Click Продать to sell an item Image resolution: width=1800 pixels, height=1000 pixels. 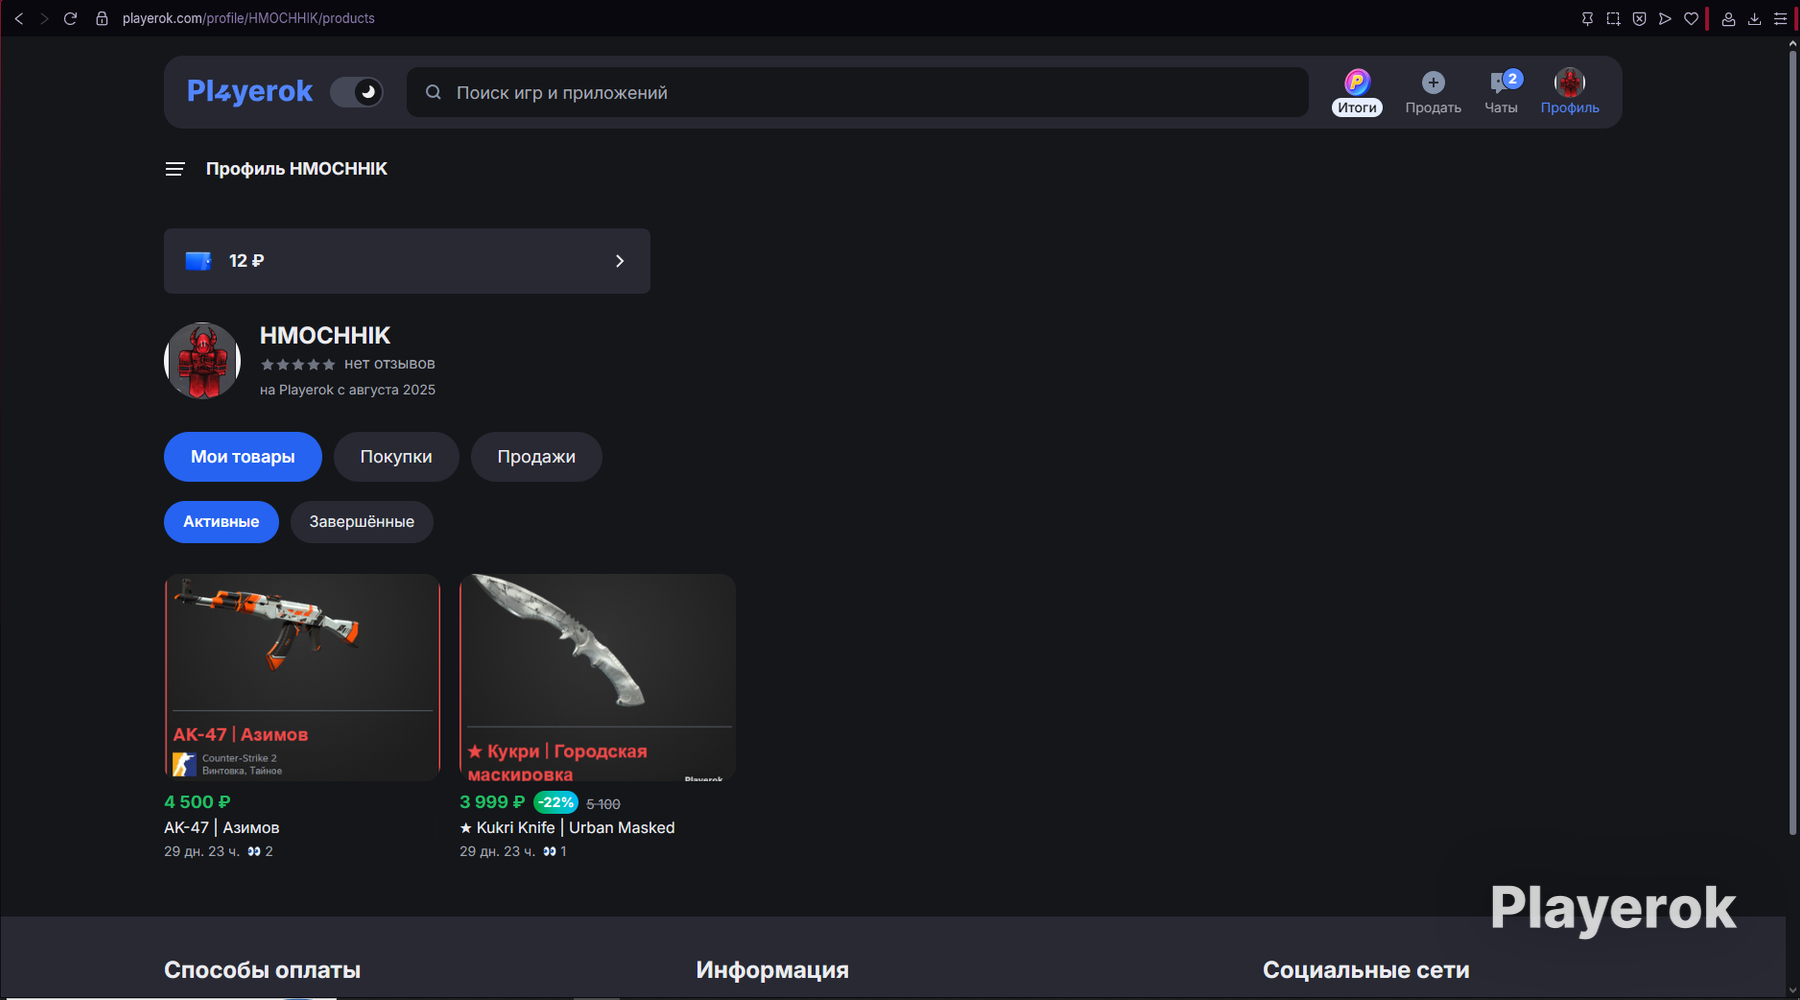1433,92
